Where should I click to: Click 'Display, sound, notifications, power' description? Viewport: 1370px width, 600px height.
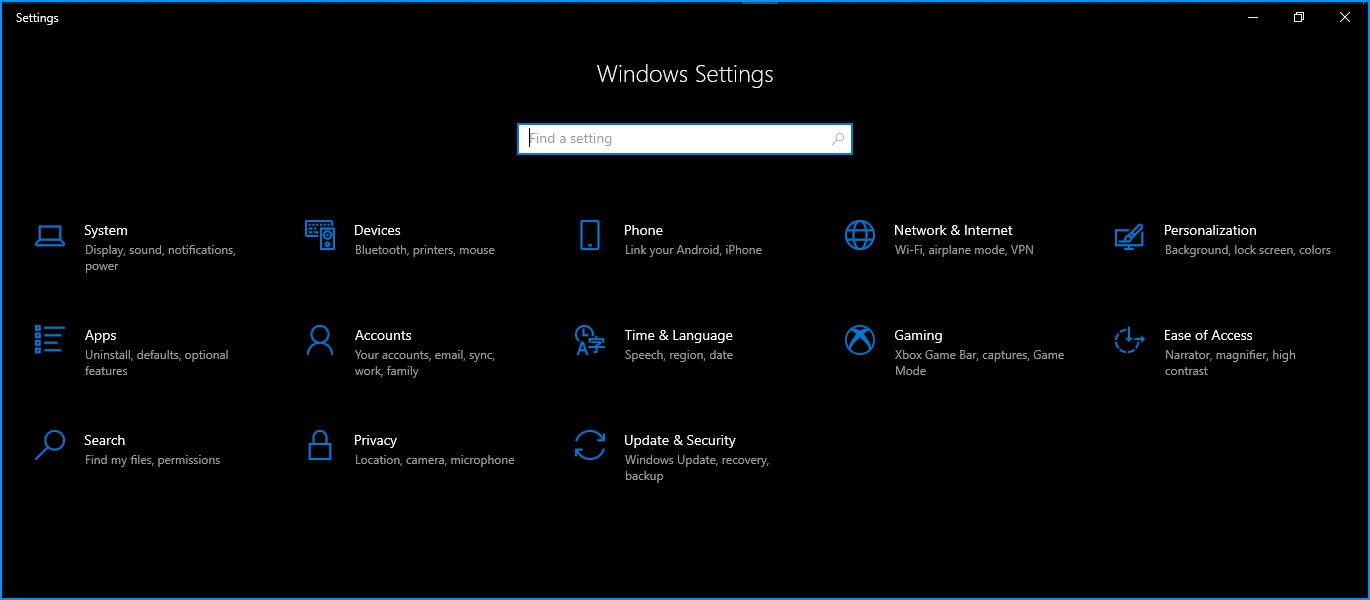(x=160, y=258)
